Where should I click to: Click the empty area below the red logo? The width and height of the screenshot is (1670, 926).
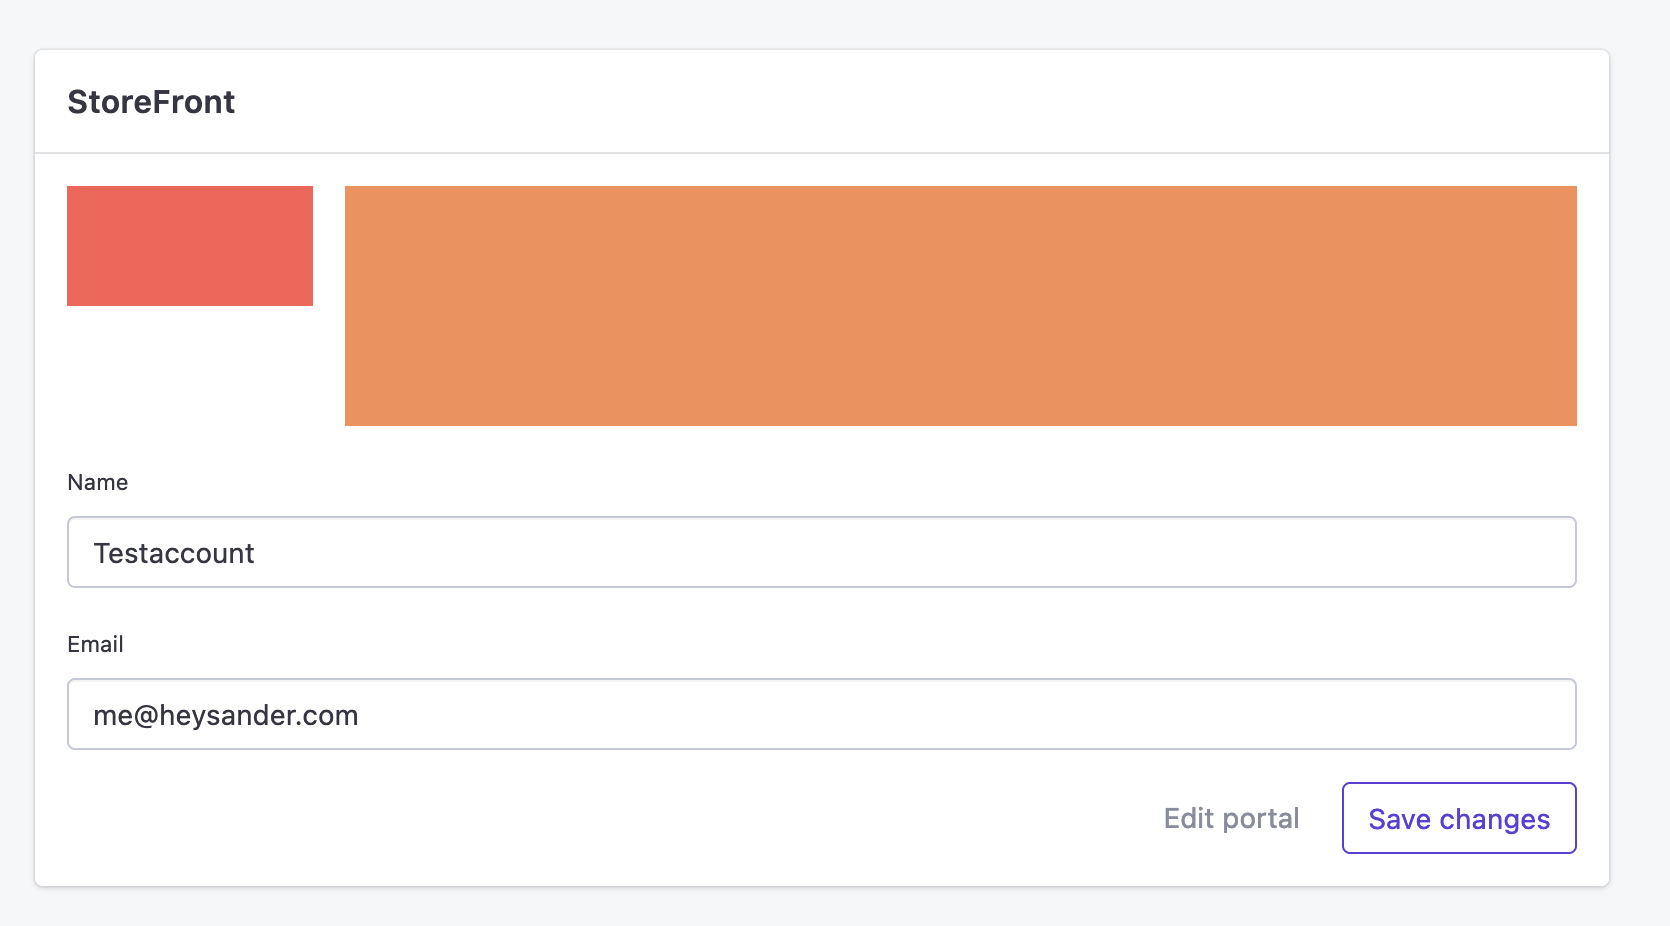pyautogui.click(x=190, y=366)
